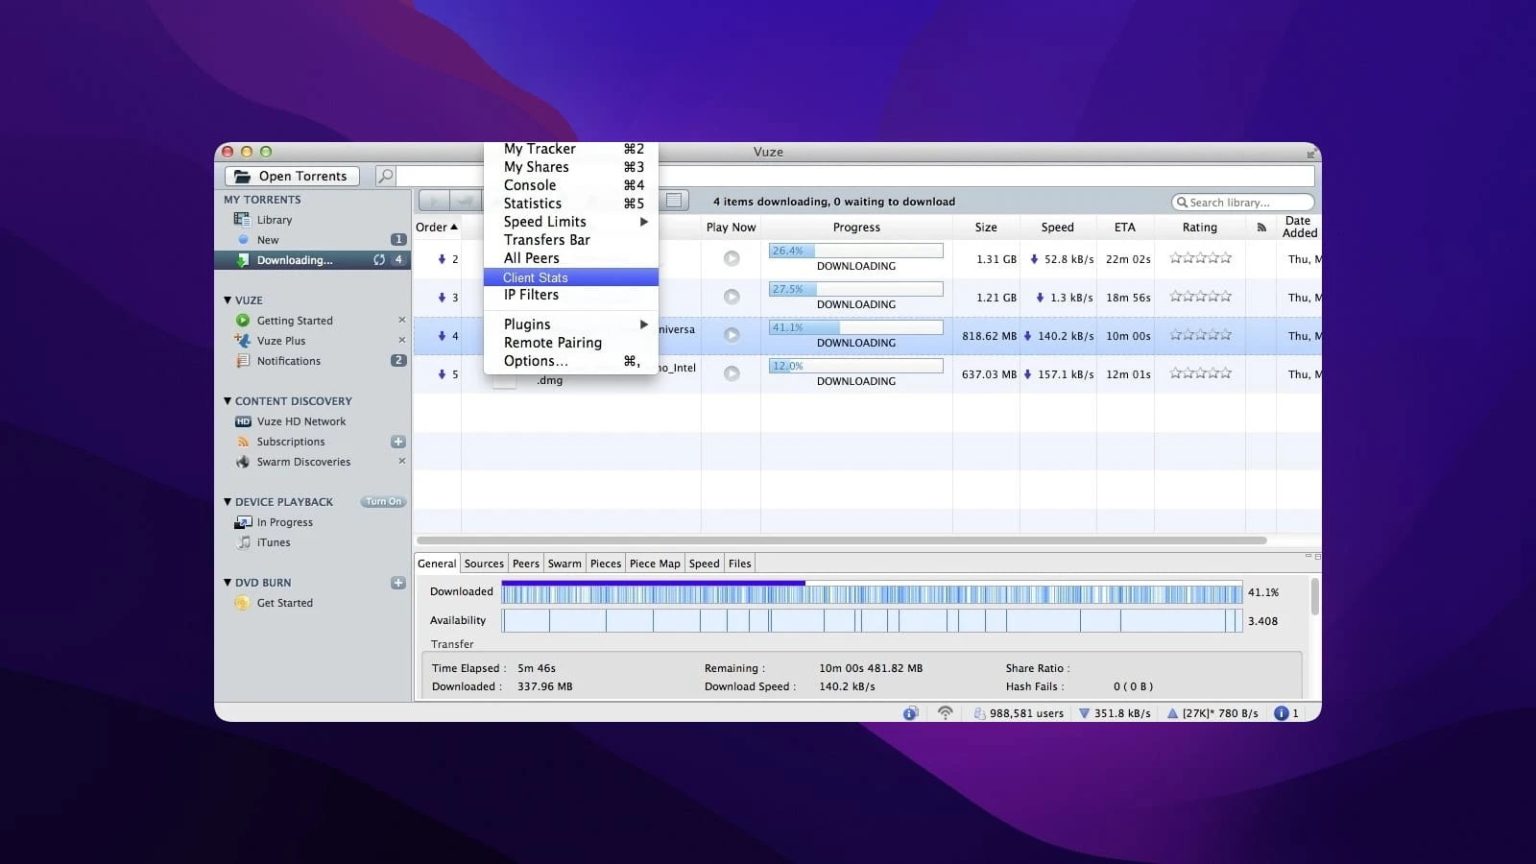Choose Statistics from the open menu
The height and width of the screenshot is (864, 1536).
click(532, 203)
